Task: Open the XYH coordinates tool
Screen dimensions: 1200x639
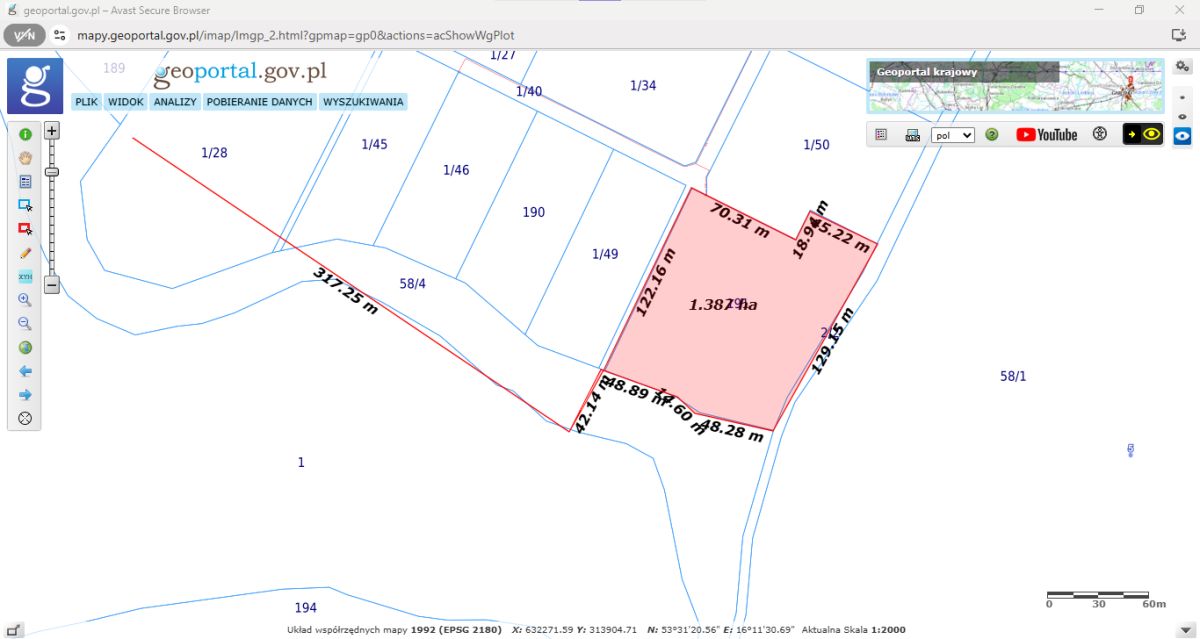Action: 25,276
